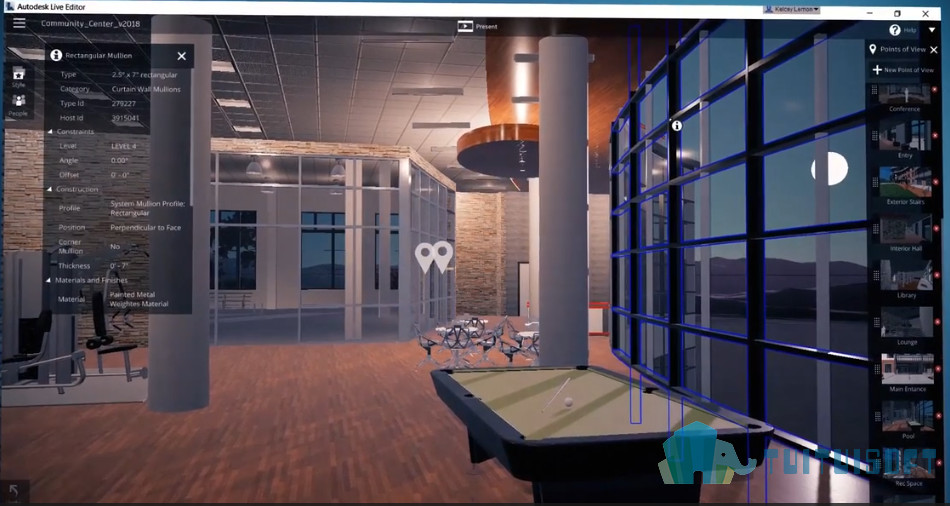
Task: Open the People panel
Action: [18, 105]
